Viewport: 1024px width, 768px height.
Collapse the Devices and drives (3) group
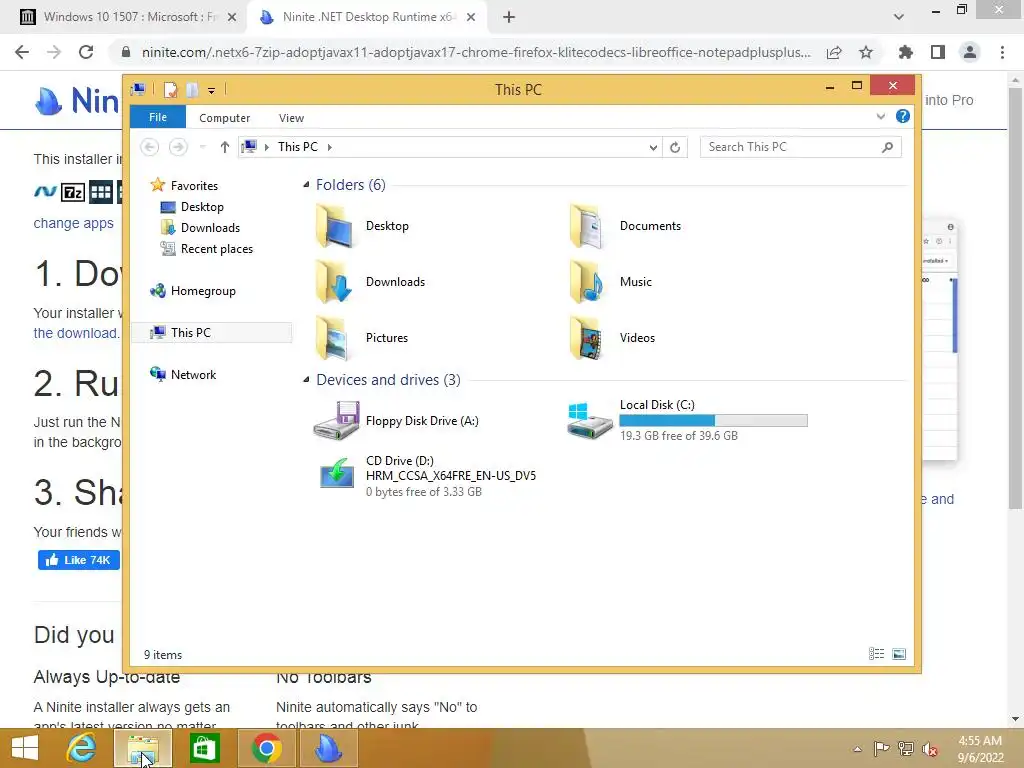point(306,379)
